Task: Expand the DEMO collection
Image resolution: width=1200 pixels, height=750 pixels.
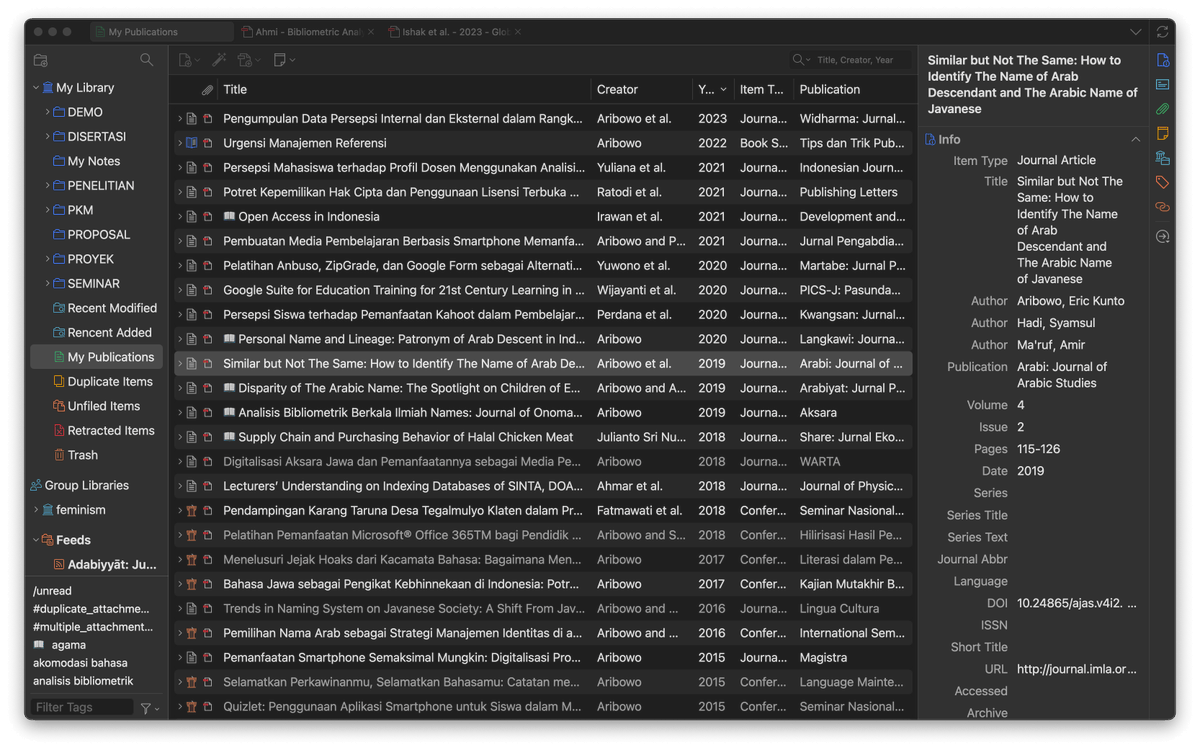Action: [x=47, y=112]
